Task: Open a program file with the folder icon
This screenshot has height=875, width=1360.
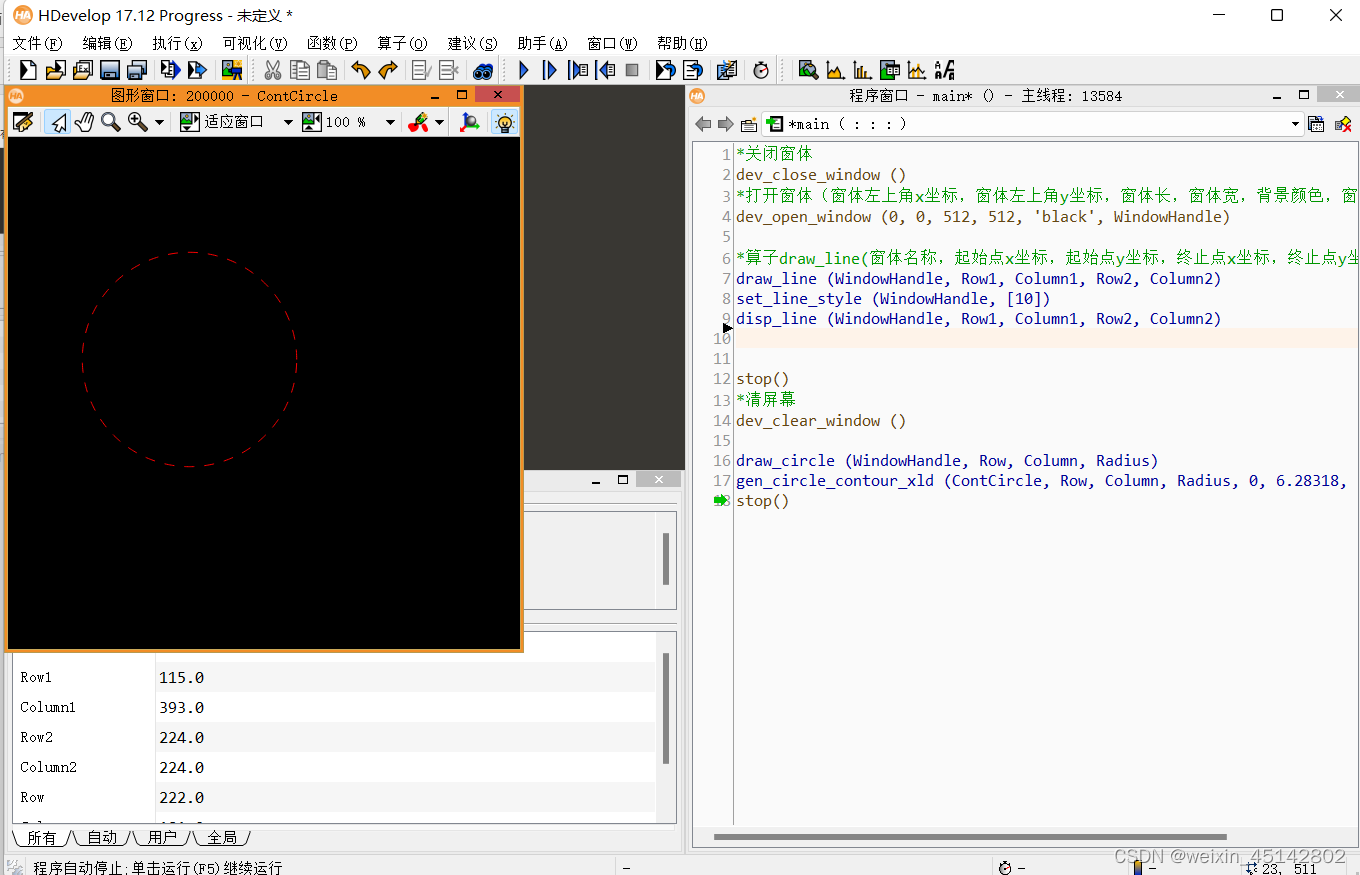Action: [55, 70]
